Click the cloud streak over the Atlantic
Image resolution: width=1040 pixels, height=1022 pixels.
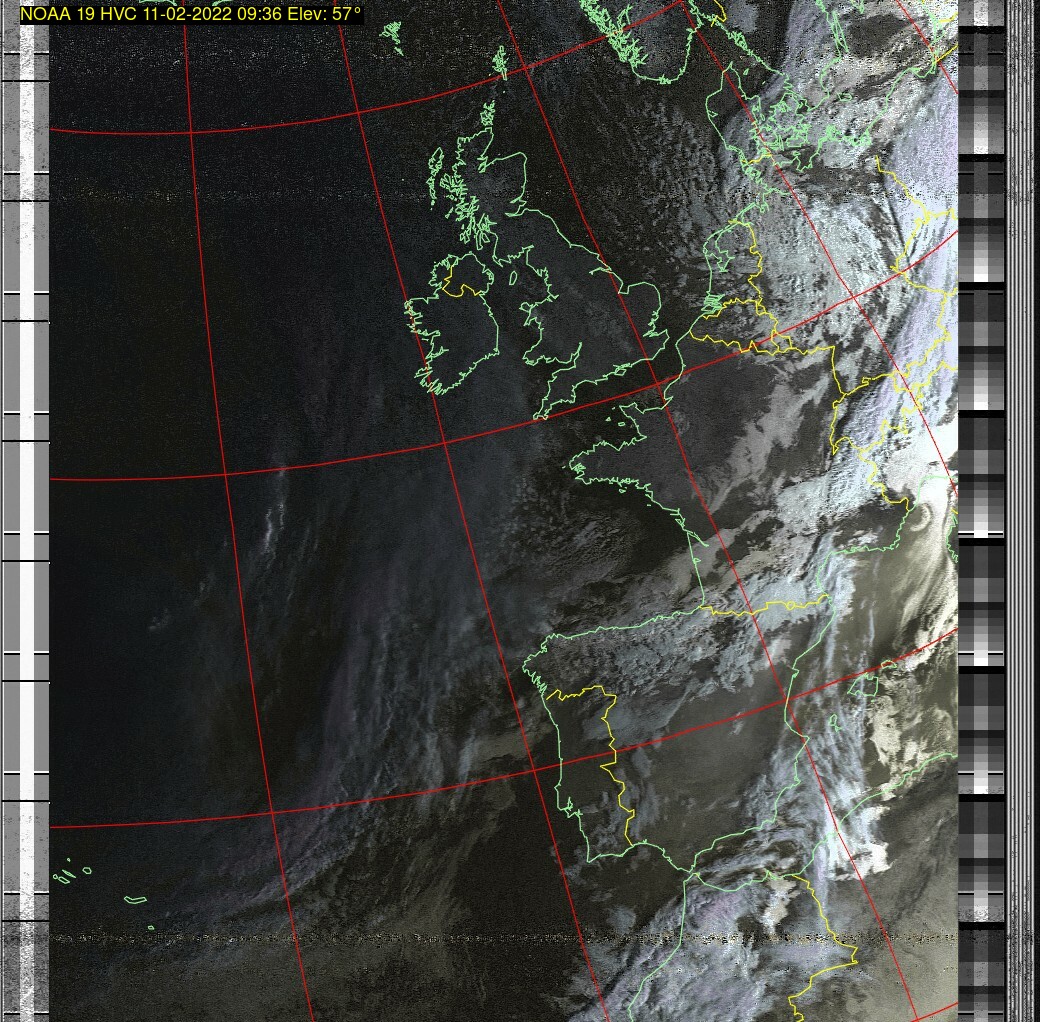[270, 520]
